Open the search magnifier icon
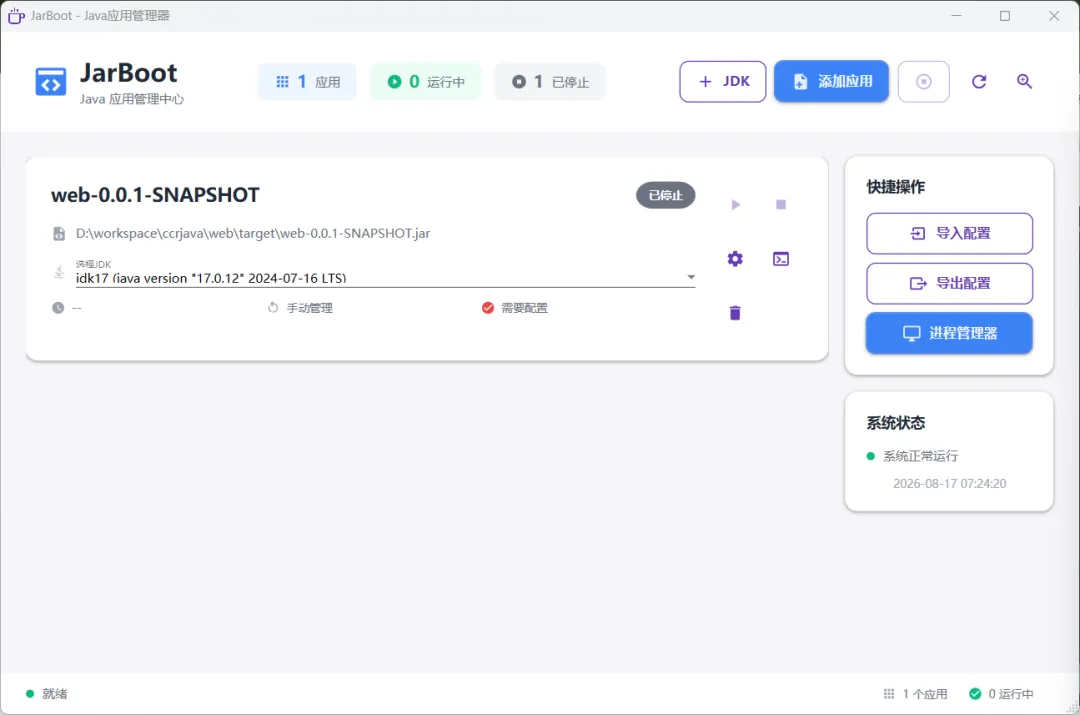 coord(1024,81)
